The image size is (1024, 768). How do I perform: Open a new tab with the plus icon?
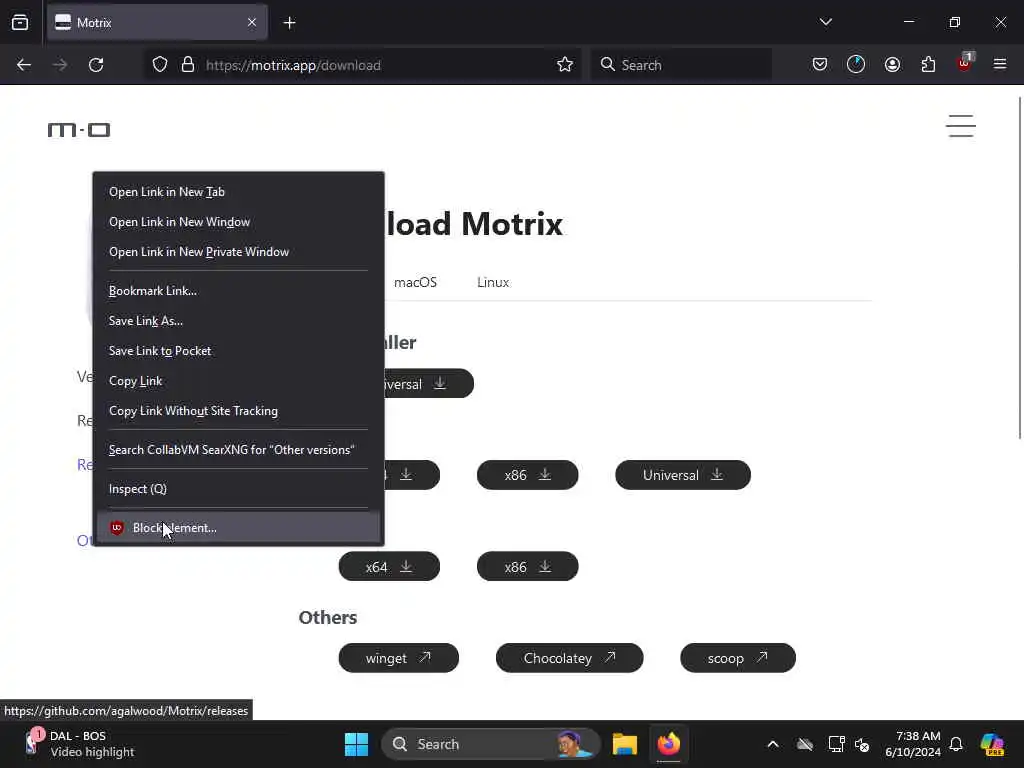click(x=289, y=23)
